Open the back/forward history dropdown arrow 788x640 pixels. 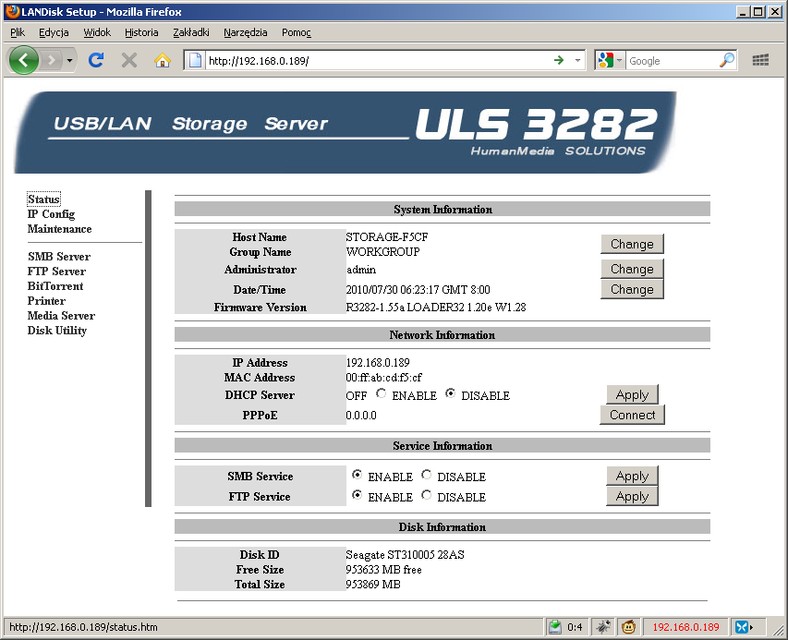click(70, 60)
